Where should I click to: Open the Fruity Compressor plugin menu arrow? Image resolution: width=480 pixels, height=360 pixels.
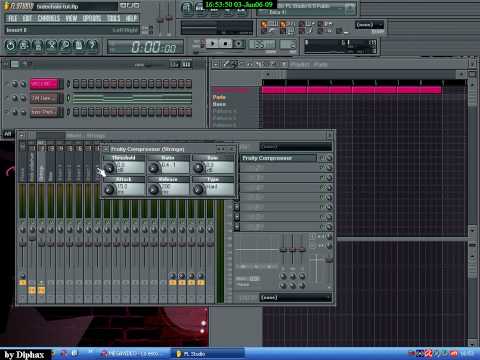(x=105, y=149)
